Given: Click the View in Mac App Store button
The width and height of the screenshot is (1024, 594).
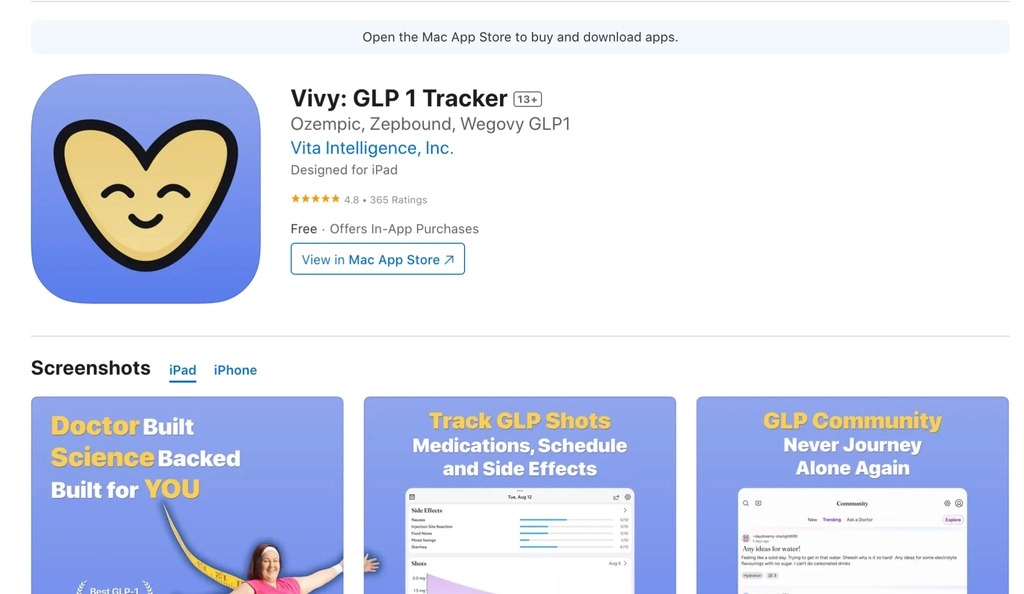Looking at the screenshot, I should pos(377,259).
